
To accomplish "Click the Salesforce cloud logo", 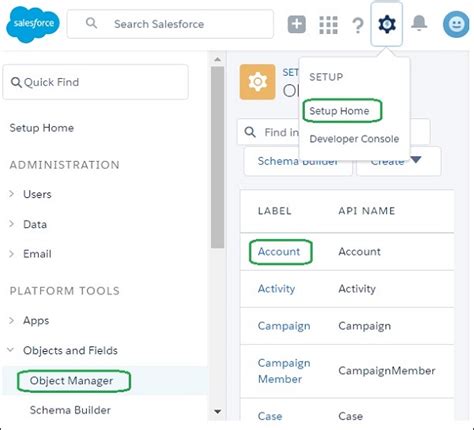I will point(33,24).
